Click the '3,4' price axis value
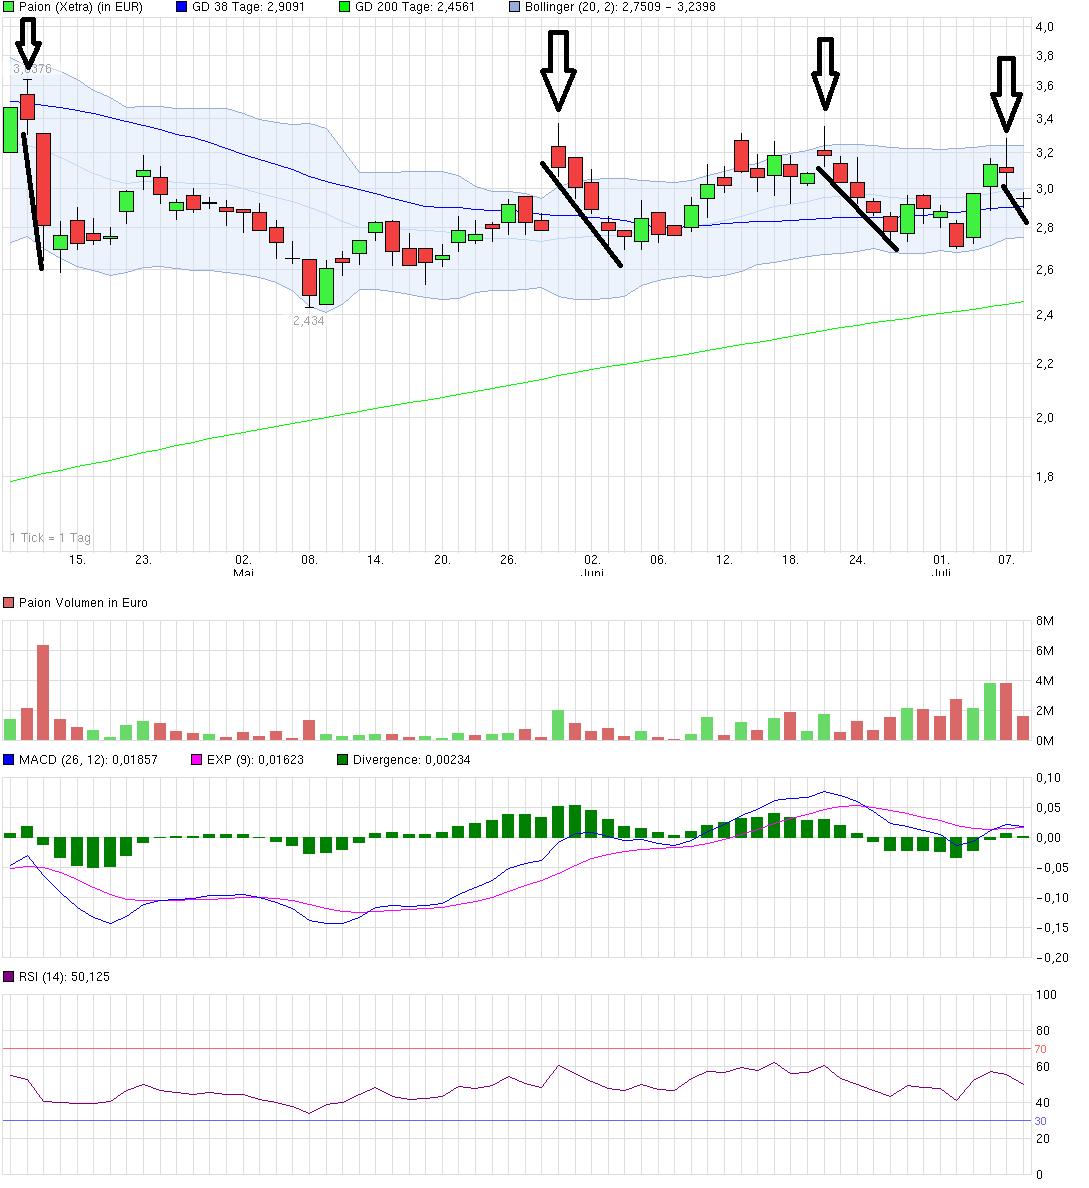 1044,119
